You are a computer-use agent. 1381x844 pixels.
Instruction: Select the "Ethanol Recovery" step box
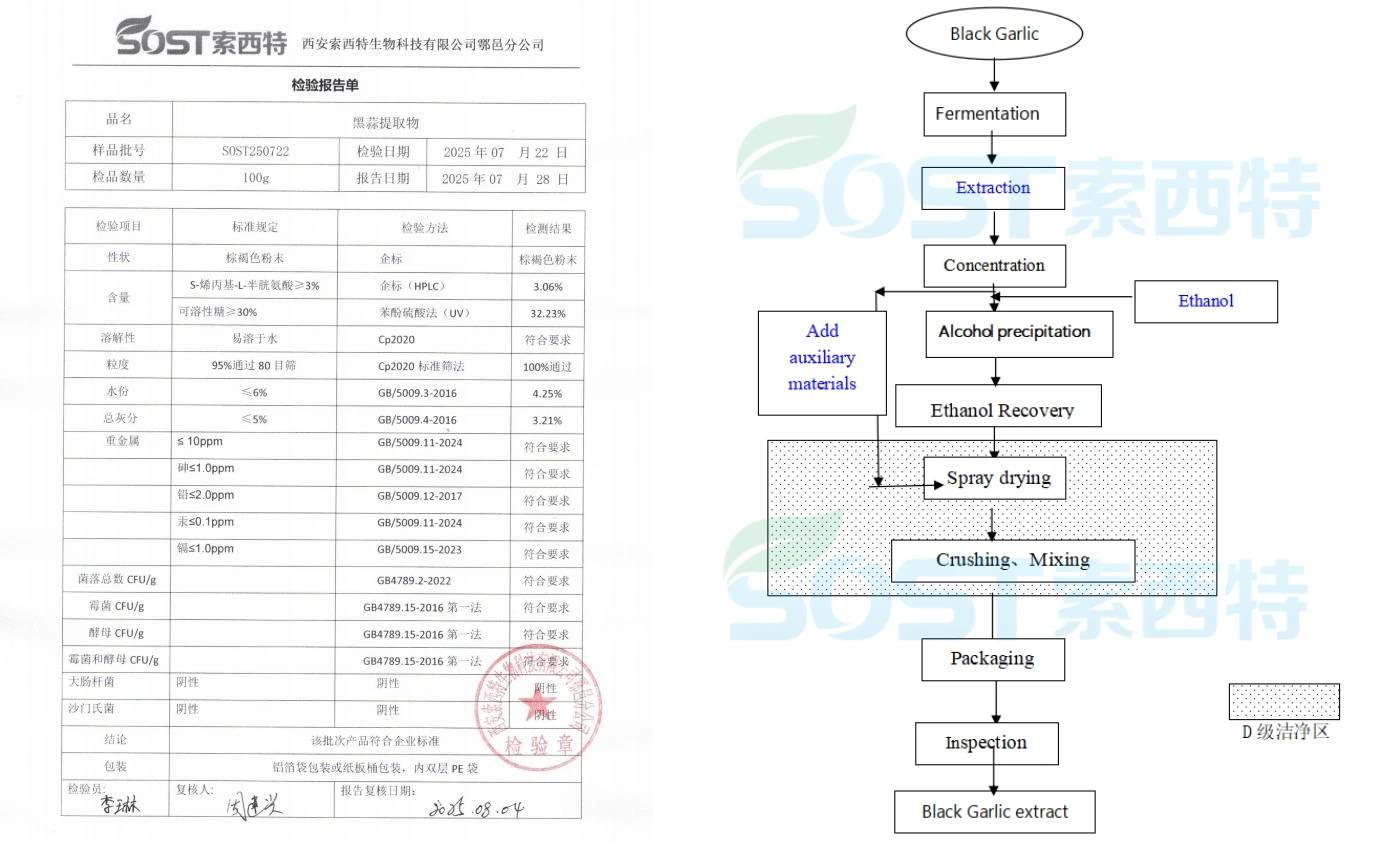pyautogui.click(x=999, y=408)
